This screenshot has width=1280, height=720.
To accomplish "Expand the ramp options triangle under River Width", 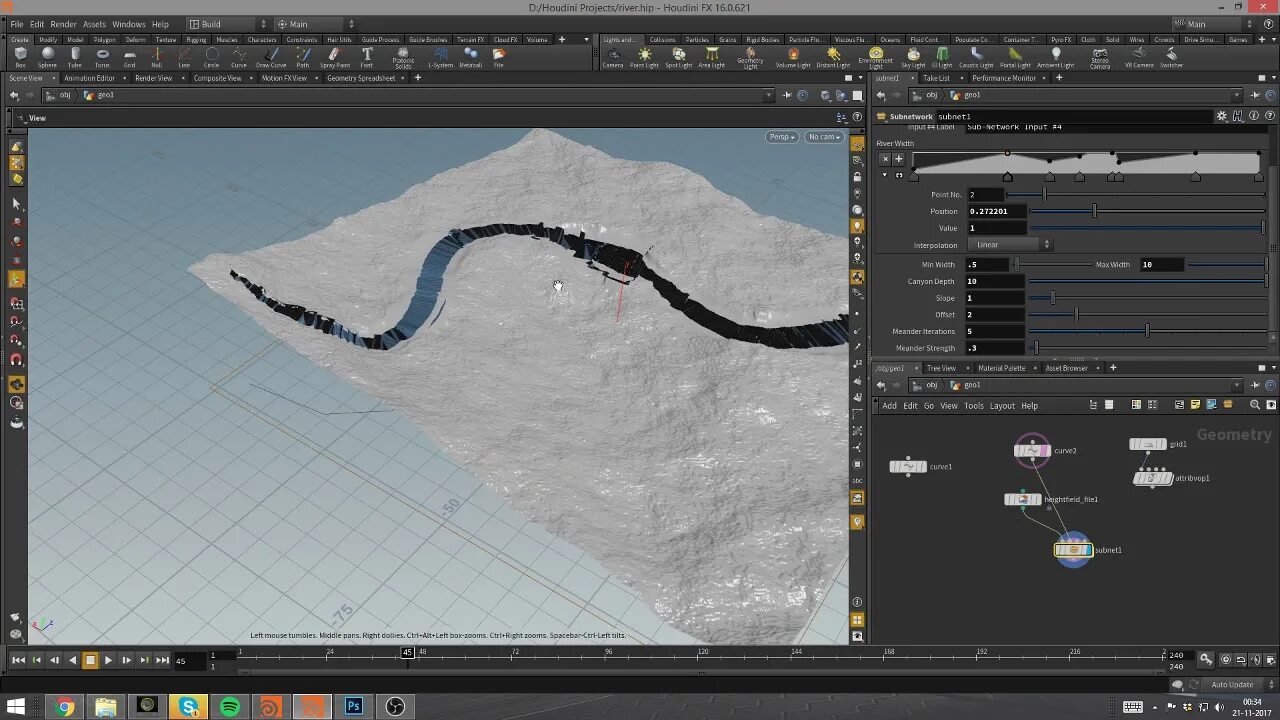I will pyautogui.click(x=885, y=174).
